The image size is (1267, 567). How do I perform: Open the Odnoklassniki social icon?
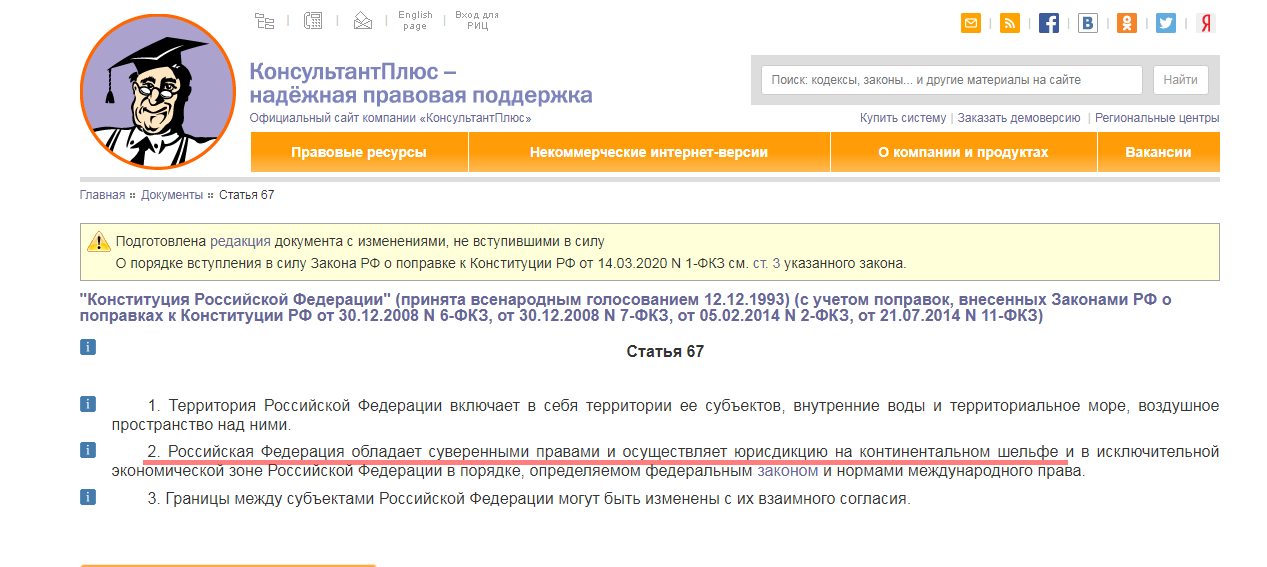(x=1127, y=23)
